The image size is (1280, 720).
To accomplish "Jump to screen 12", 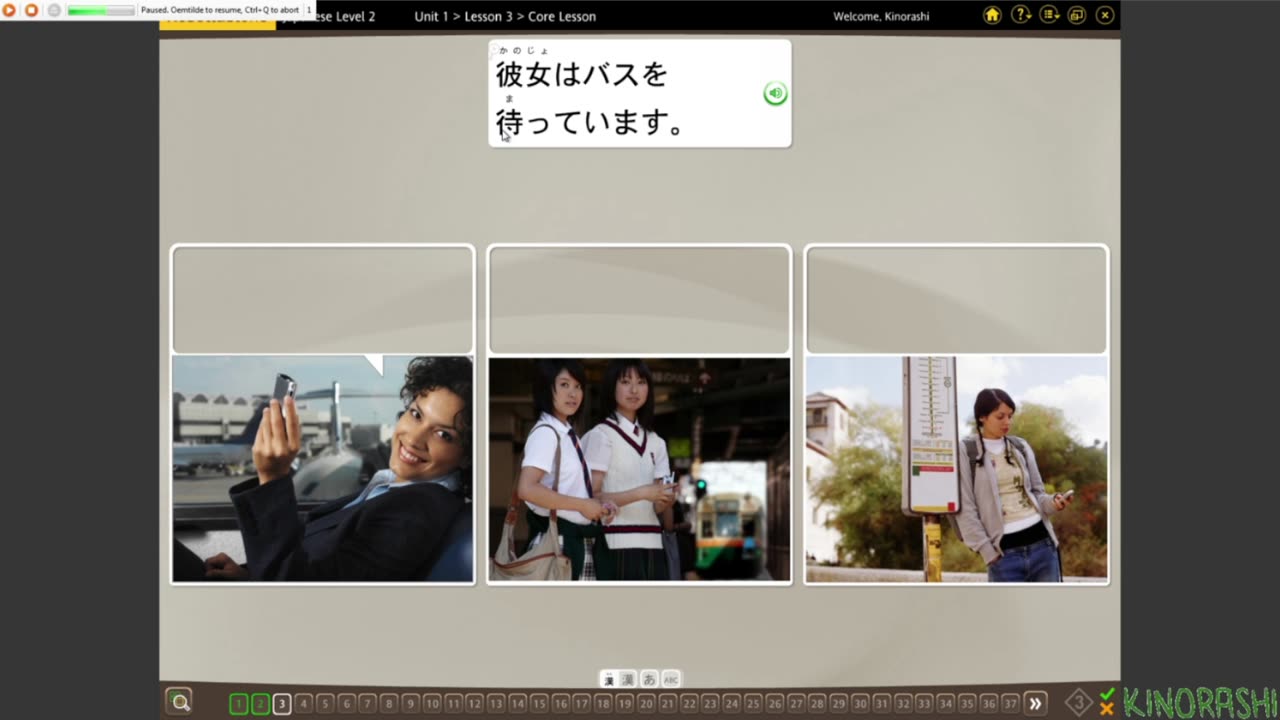I will tap(475, 703).
